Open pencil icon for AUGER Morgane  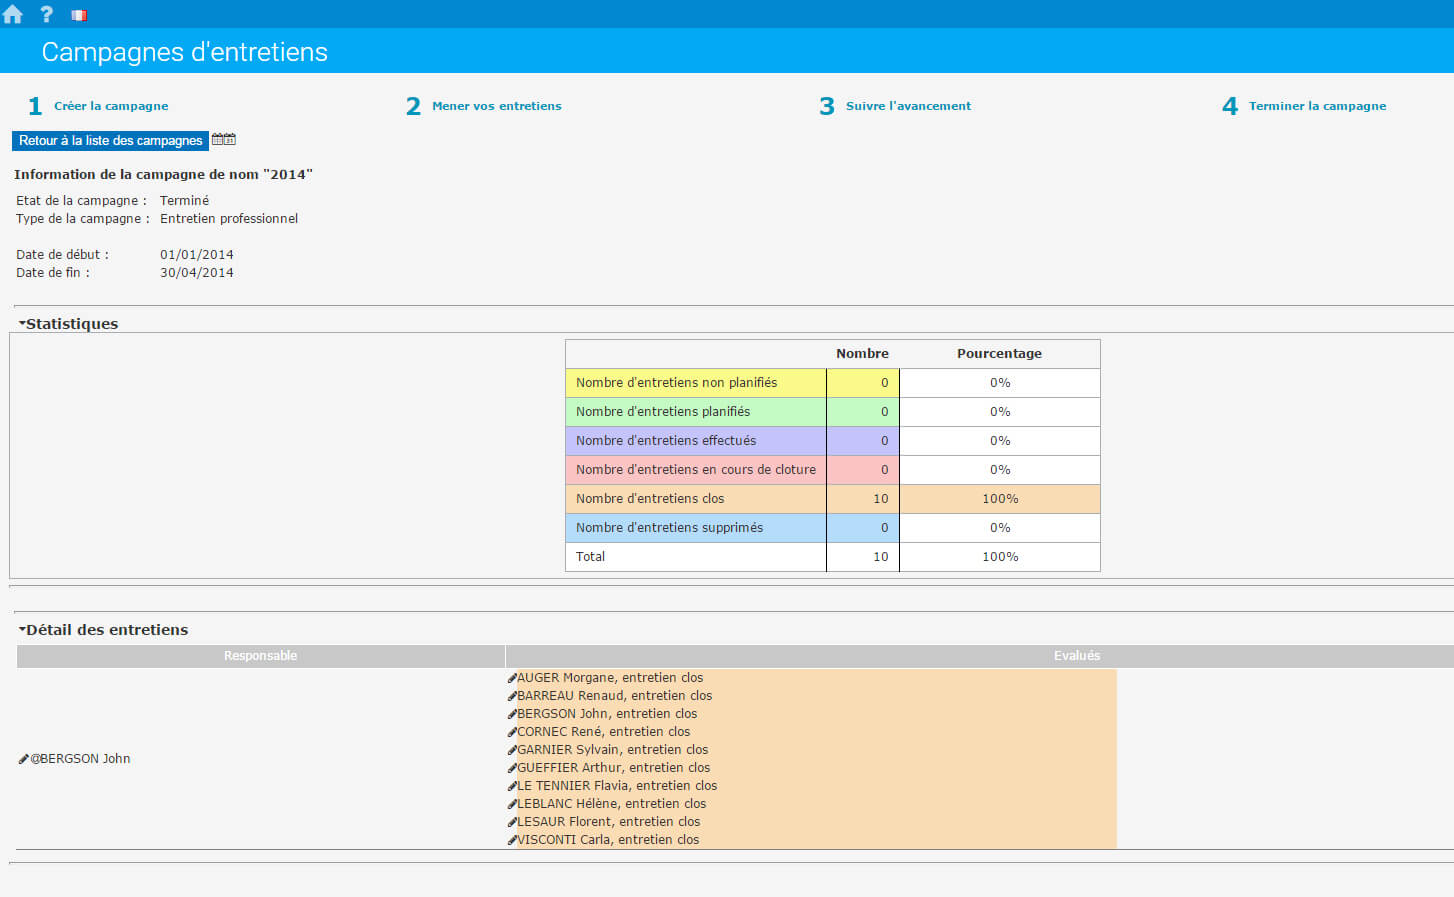coord(512,678)
